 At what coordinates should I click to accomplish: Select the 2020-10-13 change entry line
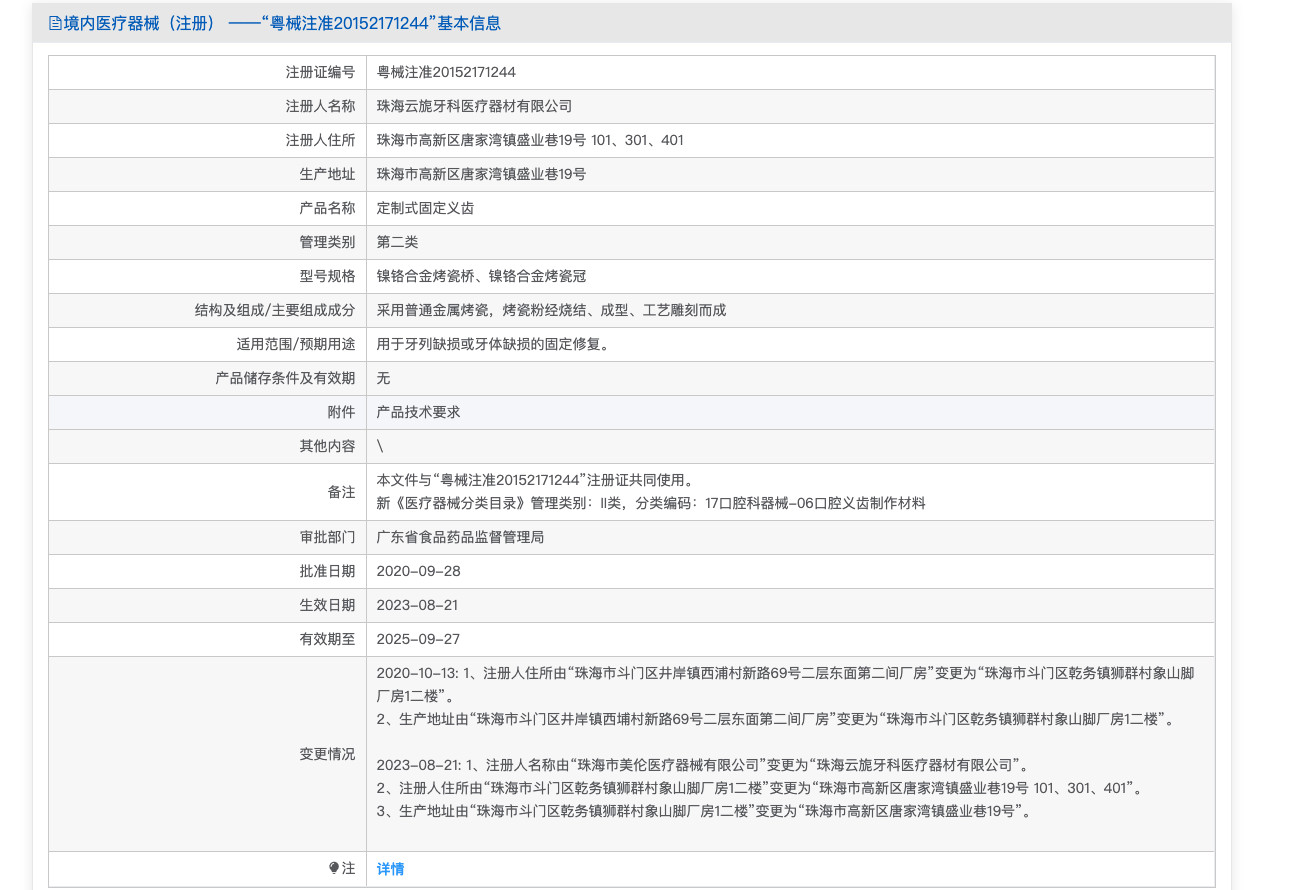[x=785, y=685]
